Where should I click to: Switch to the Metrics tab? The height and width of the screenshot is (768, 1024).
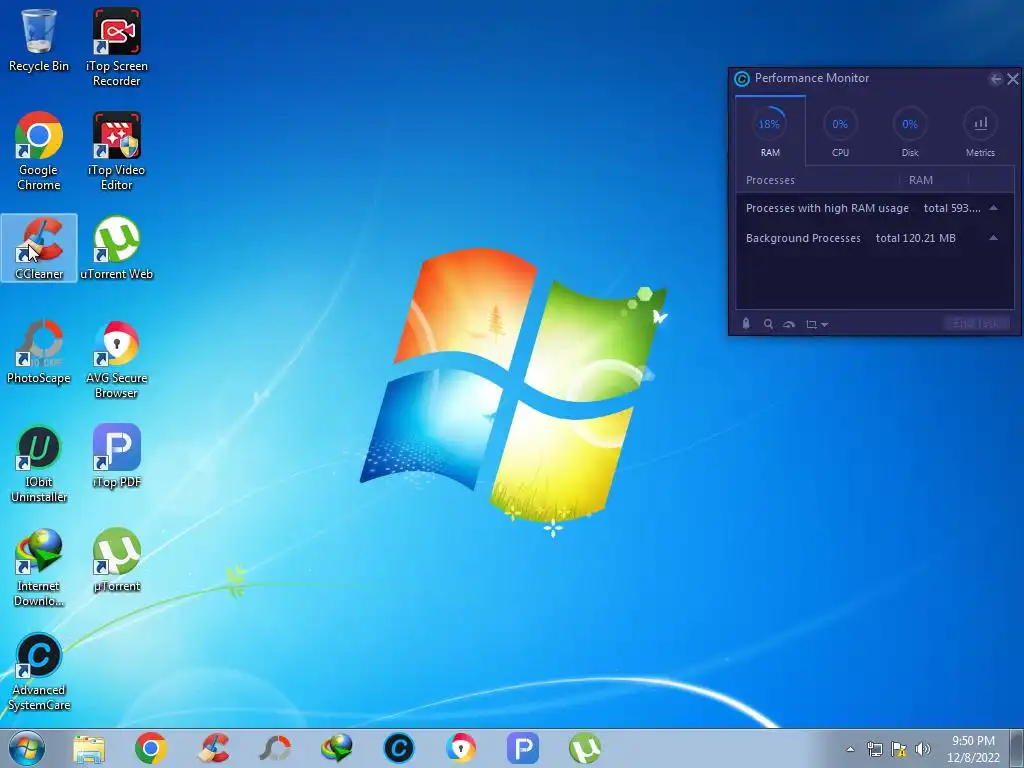coord(980,131)
